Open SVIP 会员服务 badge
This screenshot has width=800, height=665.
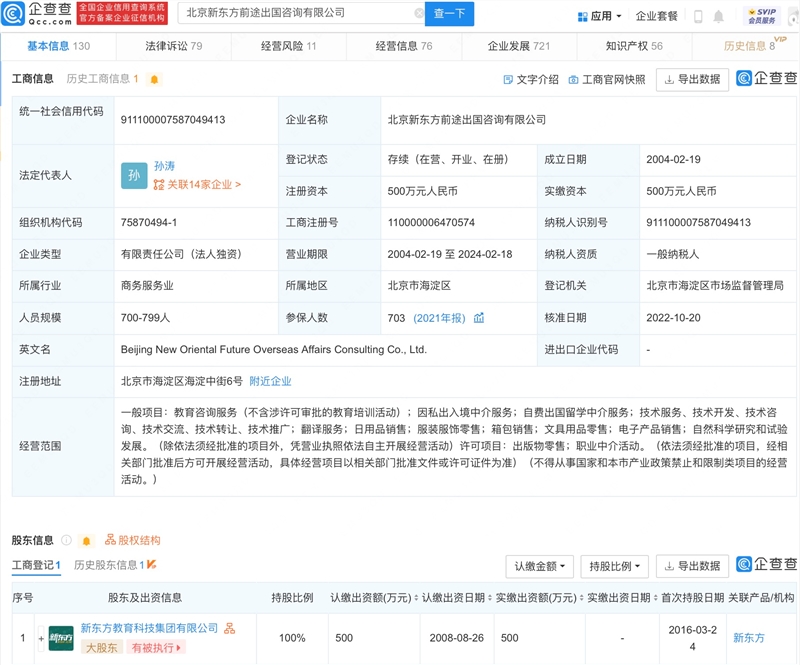762,16
